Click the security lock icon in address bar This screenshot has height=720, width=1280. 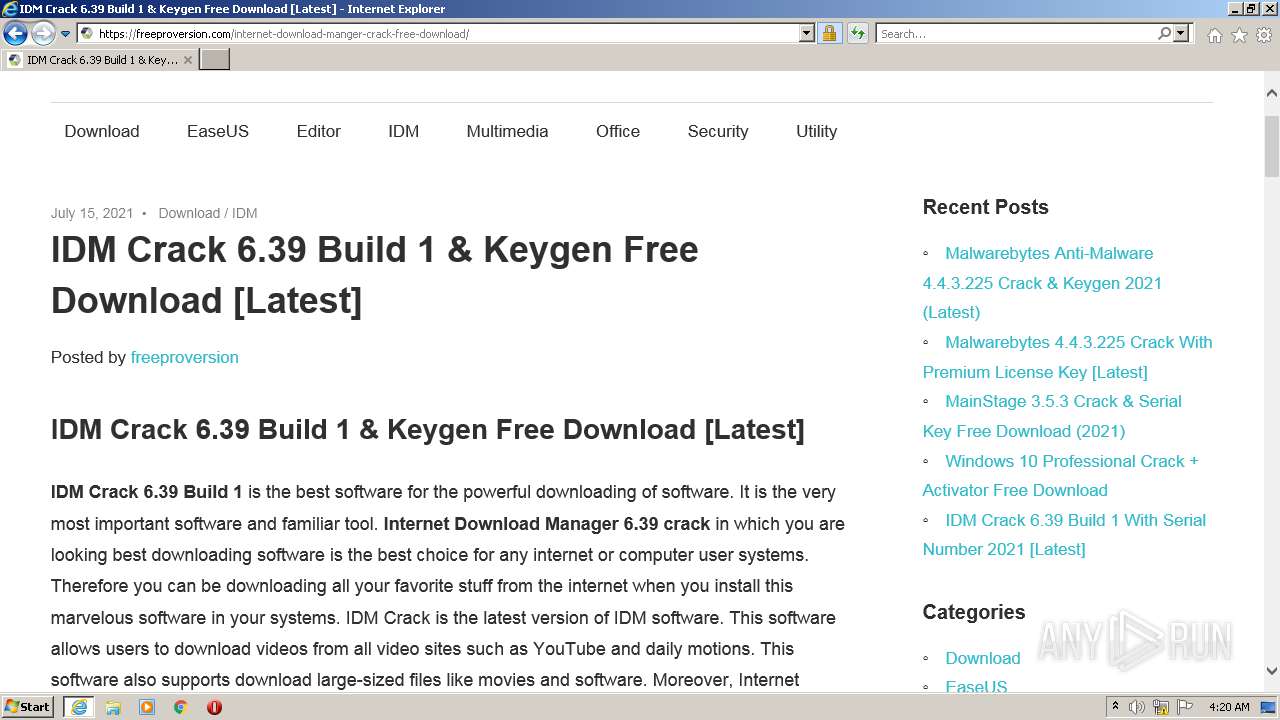[829, 34]
